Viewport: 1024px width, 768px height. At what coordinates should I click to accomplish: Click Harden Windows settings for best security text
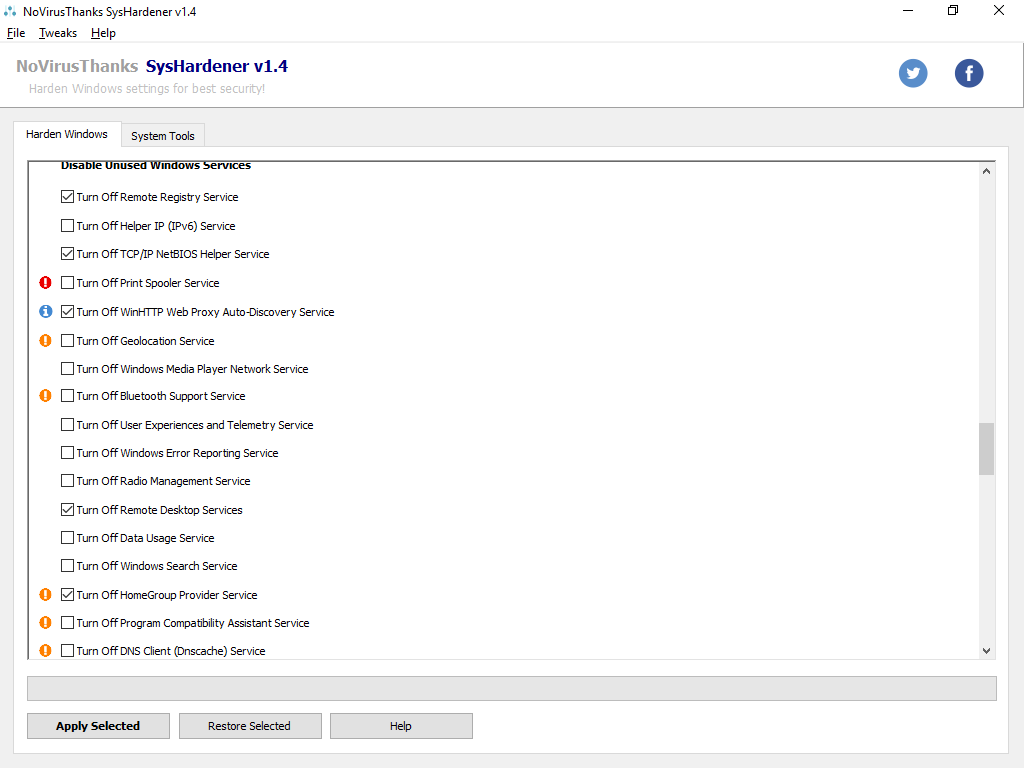click(147, 89)
